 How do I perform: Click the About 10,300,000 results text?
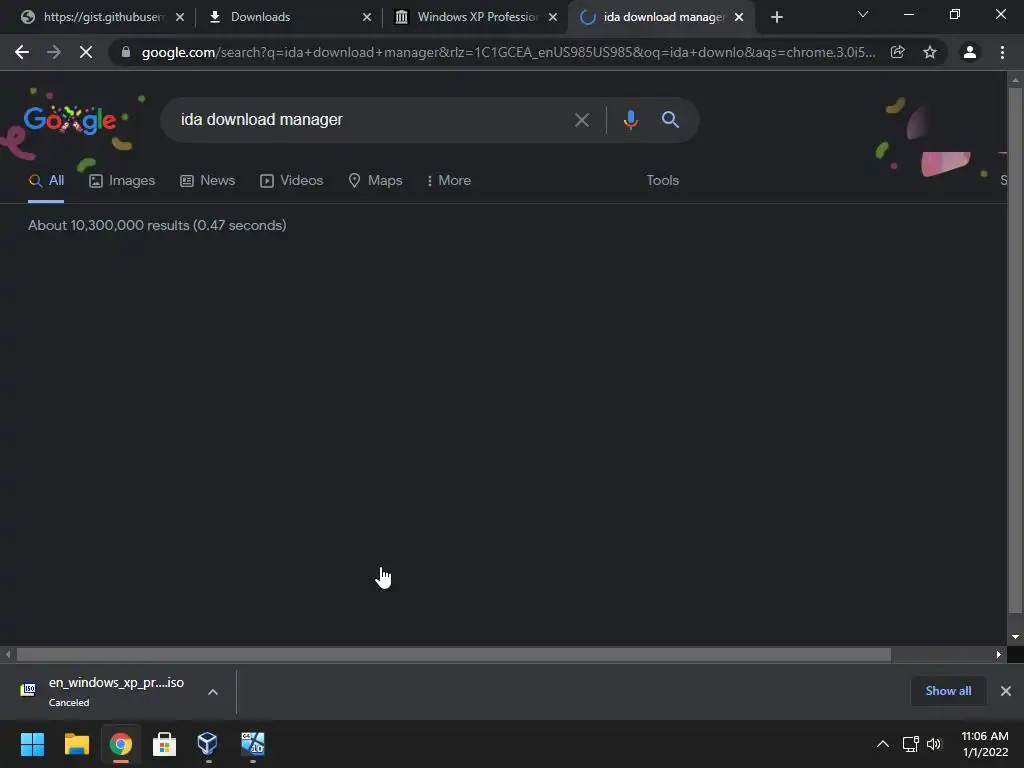tap(157, 225)
